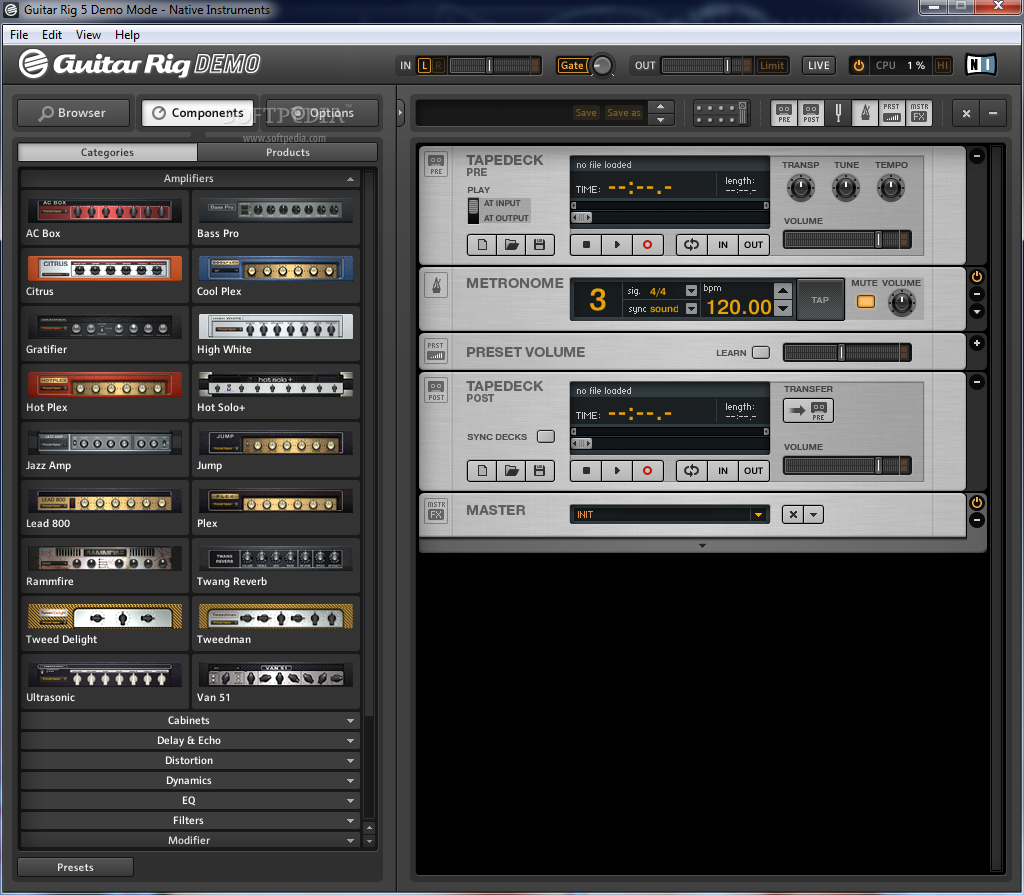Image resolution: width=1024 pixels, height=895 pixels.
Task: Play in Tapedeck Pre
Action: [x=617, y=245]
